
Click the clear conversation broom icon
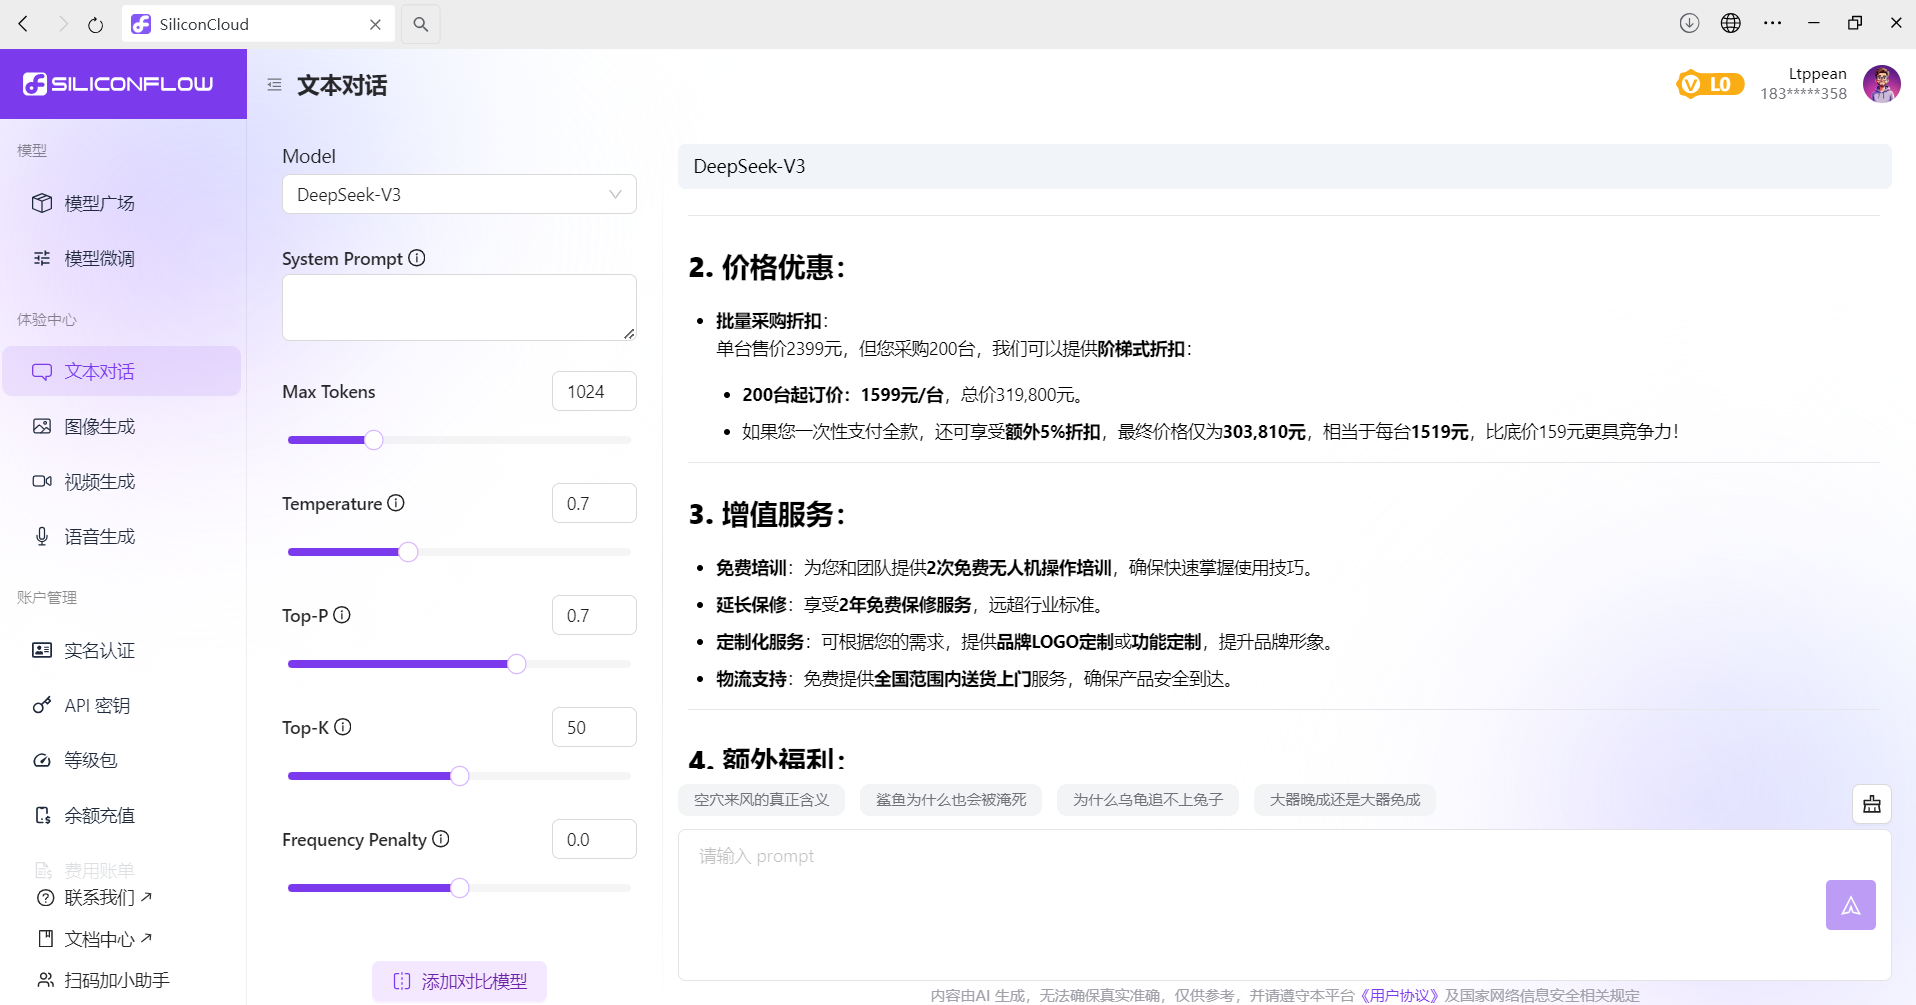pyautogui.click(x=1872, y=804)
